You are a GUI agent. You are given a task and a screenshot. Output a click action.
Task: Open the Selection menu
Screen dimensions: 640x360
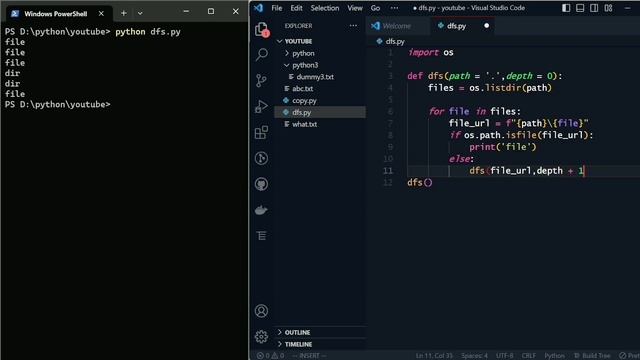[x=324, y=8]
